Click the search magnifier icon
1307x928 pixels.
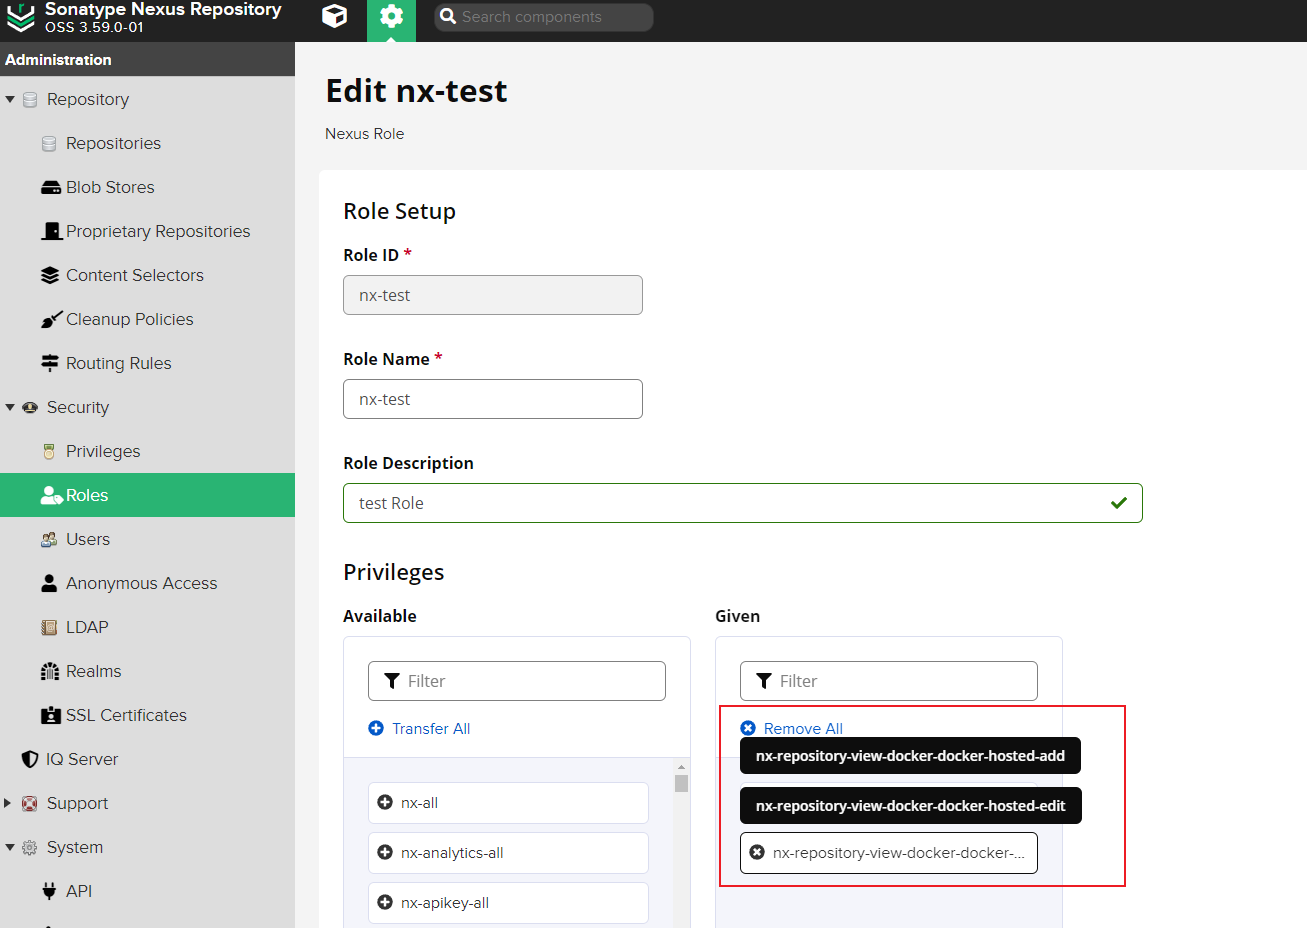[x=448, y=17]
